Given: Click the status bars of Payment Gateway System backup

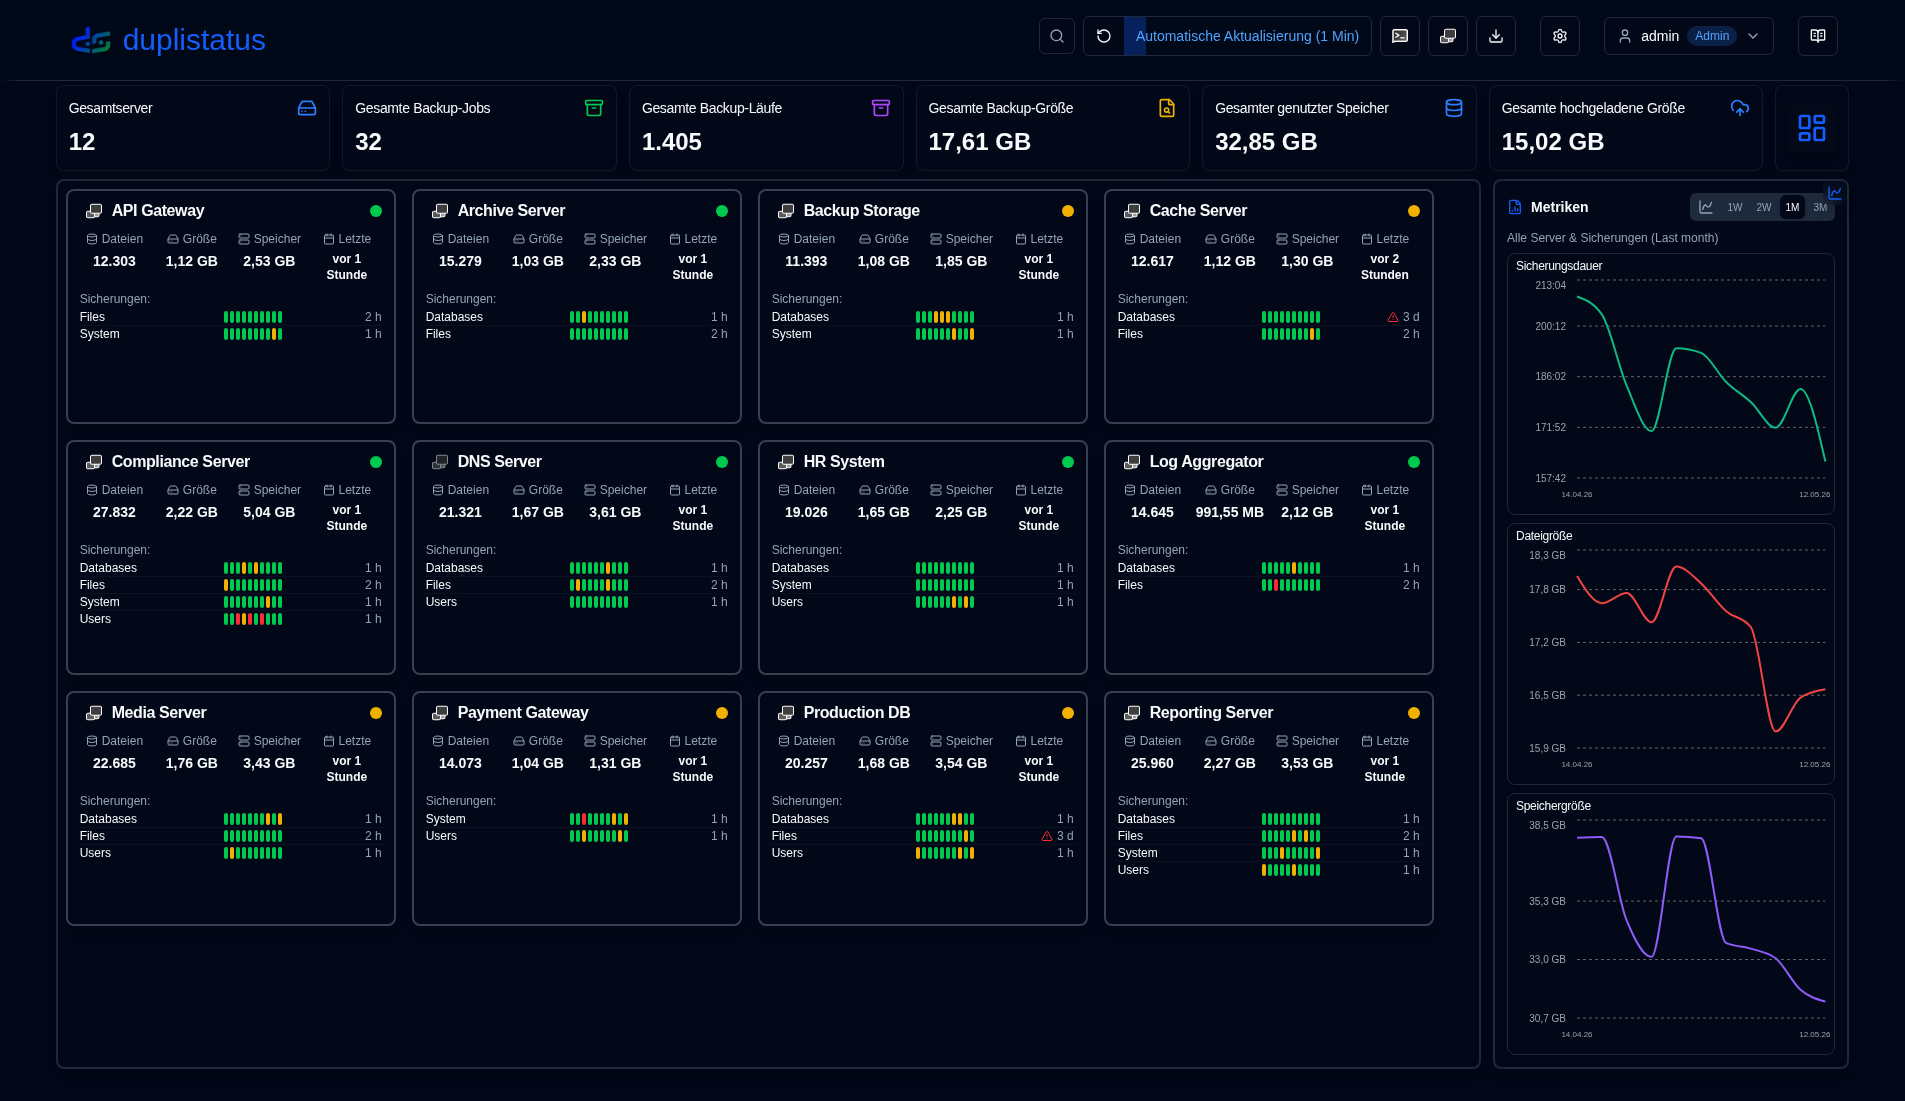Looking at the screenshot, I should pyautogui.click(x=599, y=820).
